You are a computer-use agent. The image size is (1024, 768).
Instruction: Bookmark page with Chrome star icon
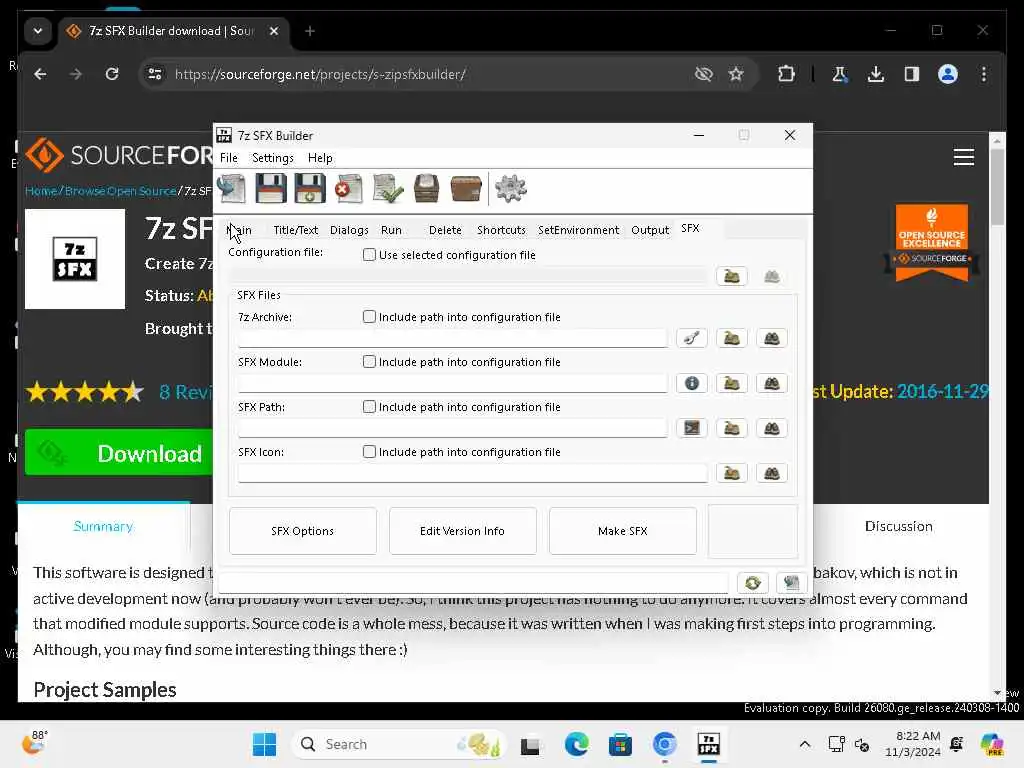click(736, 74)
